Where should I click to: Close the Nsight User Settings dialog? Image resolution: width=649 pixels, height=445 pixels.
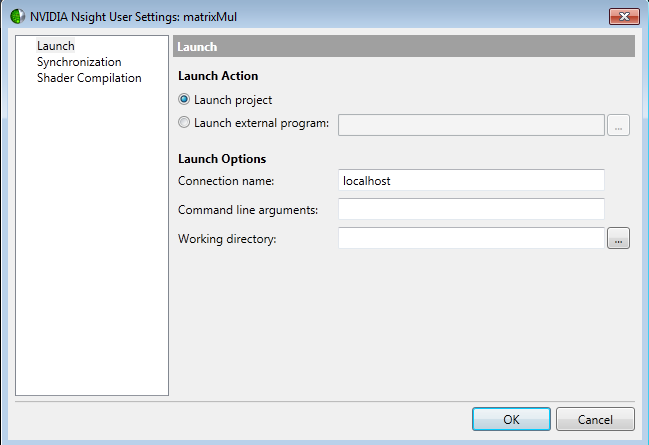pyautogui.click(x=622, y=16)
